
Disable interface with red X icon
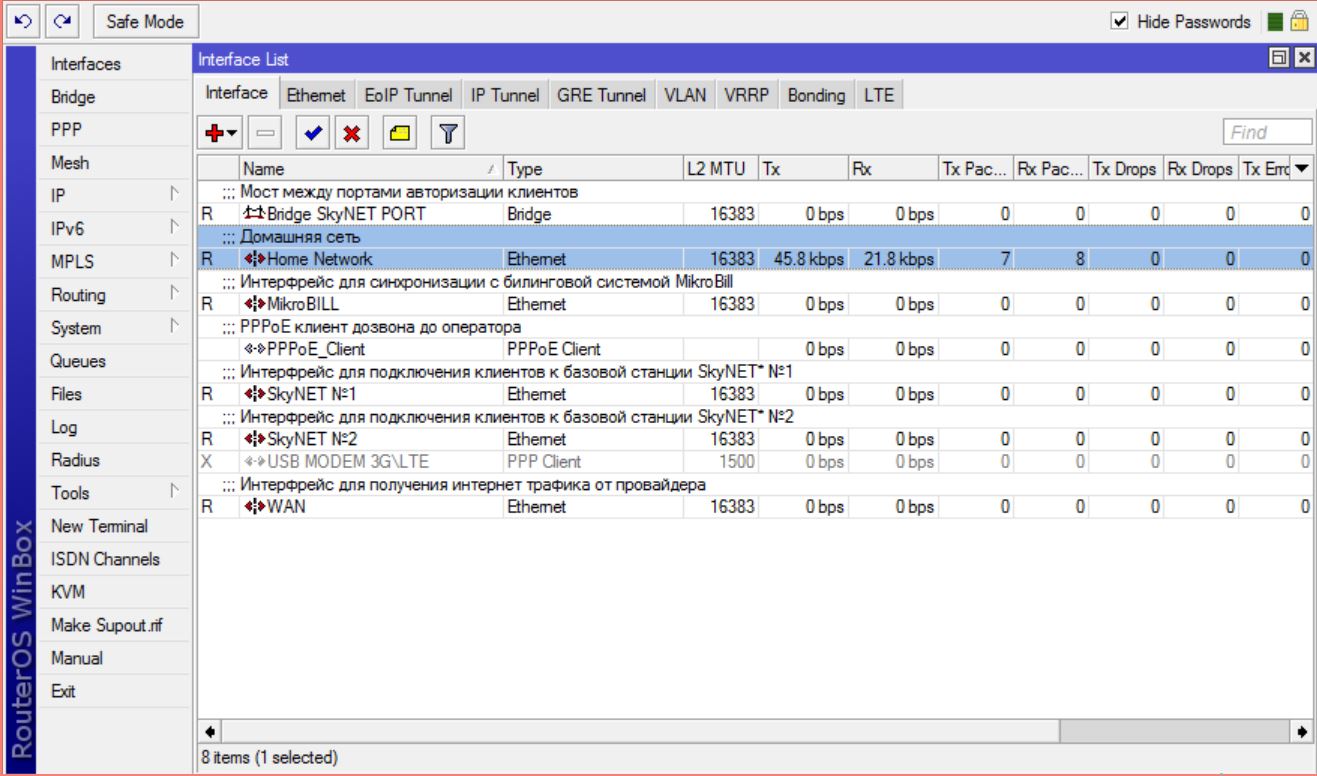(x=352, y=133)
